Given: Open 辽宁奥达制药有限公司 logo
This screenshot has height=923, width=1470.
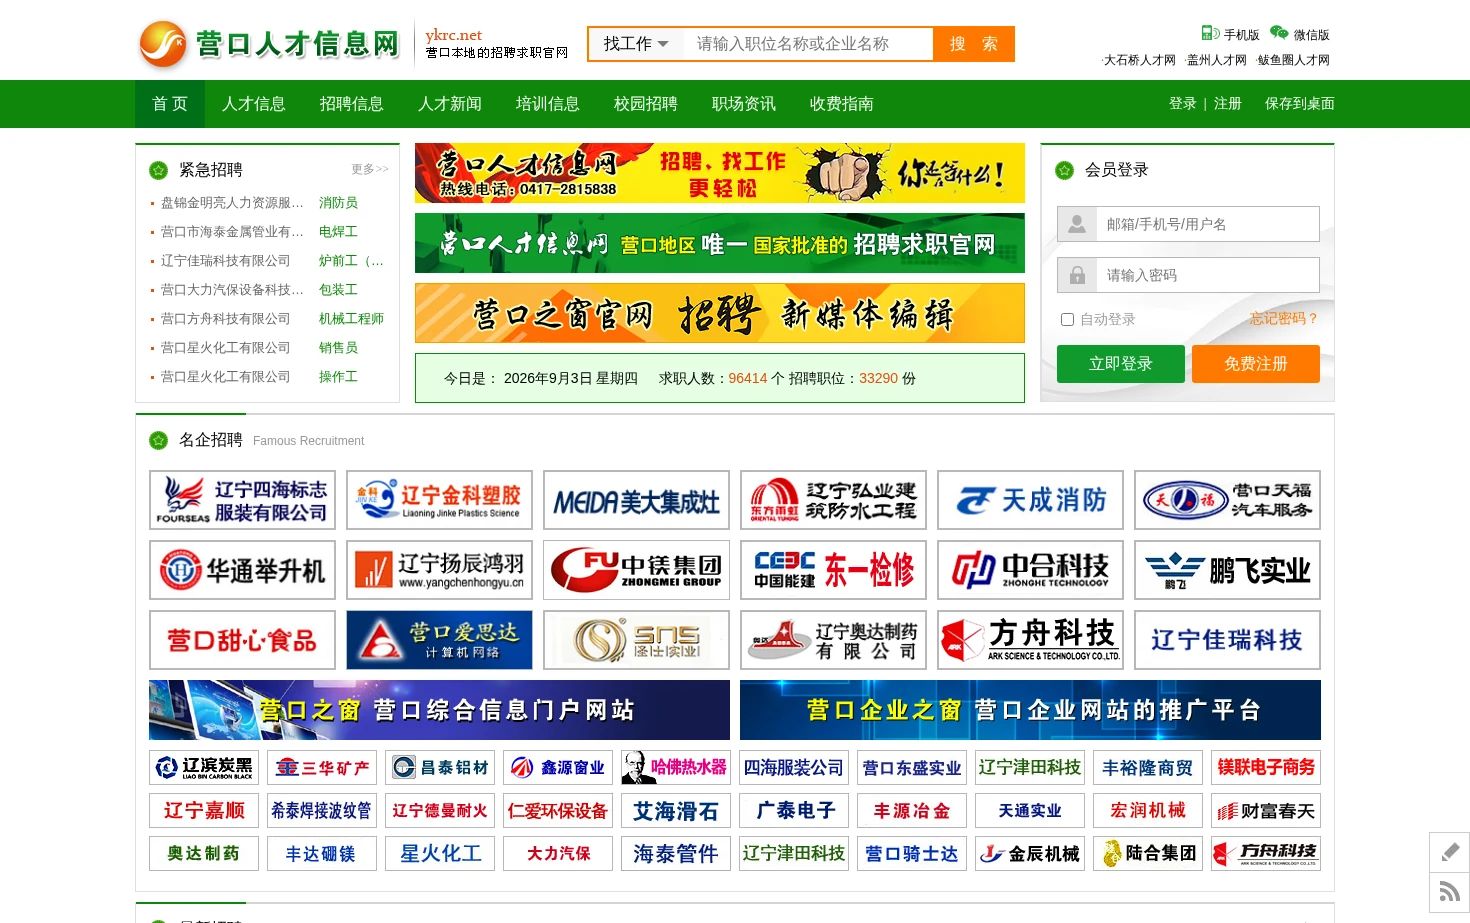Looking at the screenshot, I should tap(833, 640).
